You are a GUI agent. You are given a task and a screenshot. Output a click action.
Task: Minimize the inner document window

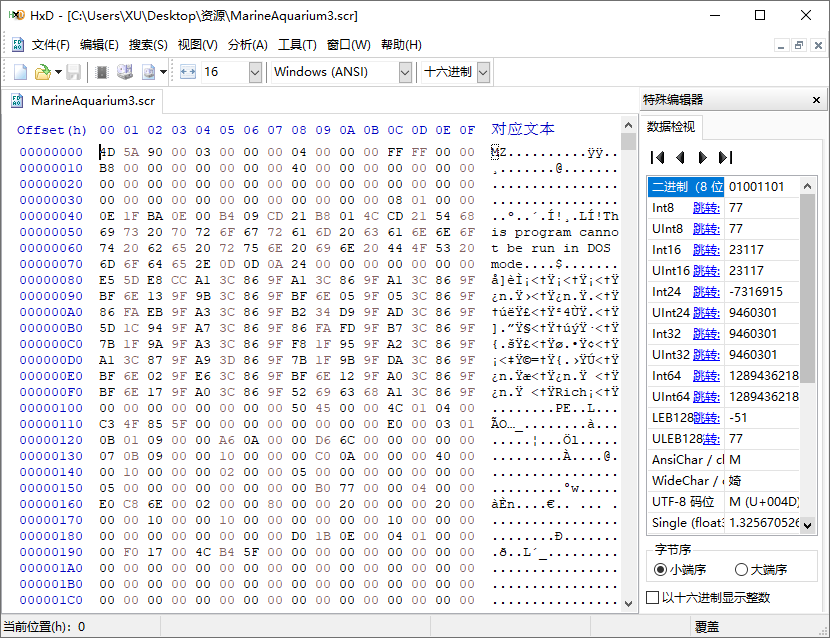[781, 46]
